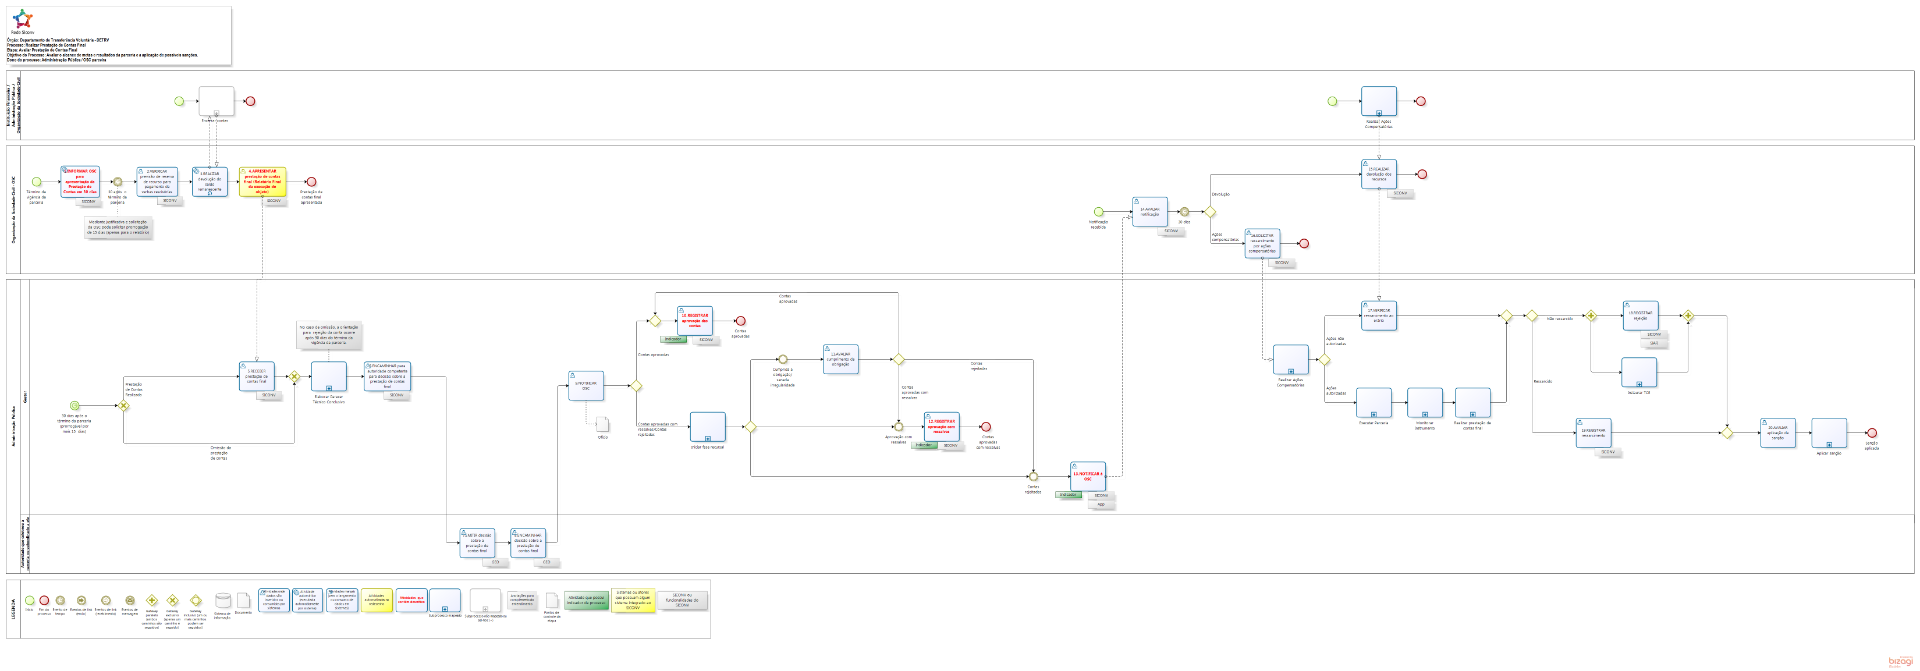
Task: Expand the 'Aplicar sanção' subprocess
Action: click(1829, 433)
